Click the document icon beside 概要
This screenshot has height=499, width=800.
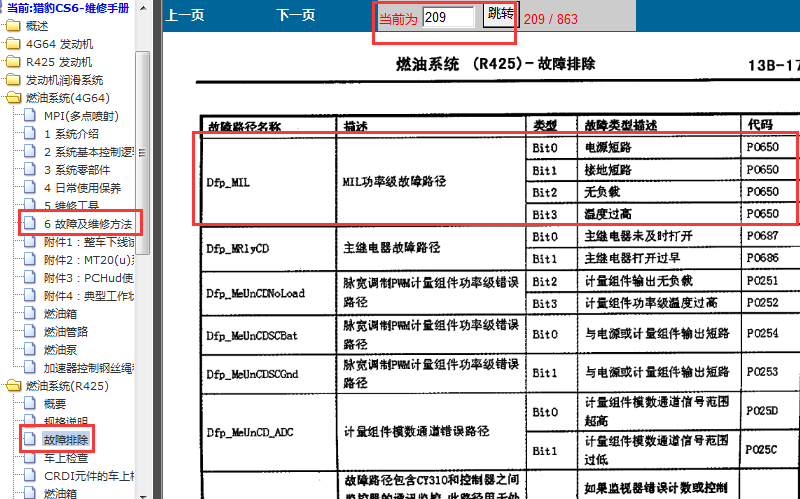[x=30, y=404]
